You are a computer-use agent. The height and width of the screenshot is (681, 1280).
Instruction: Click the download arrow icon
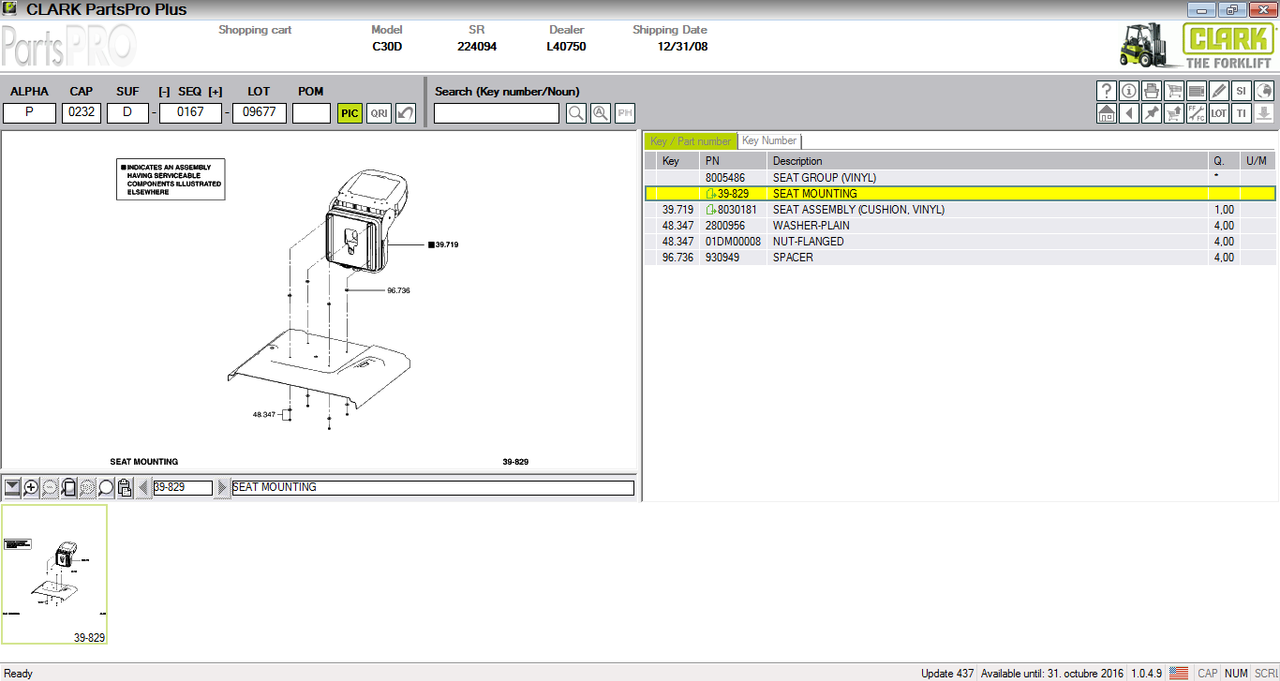click(x=1264, y=113)
